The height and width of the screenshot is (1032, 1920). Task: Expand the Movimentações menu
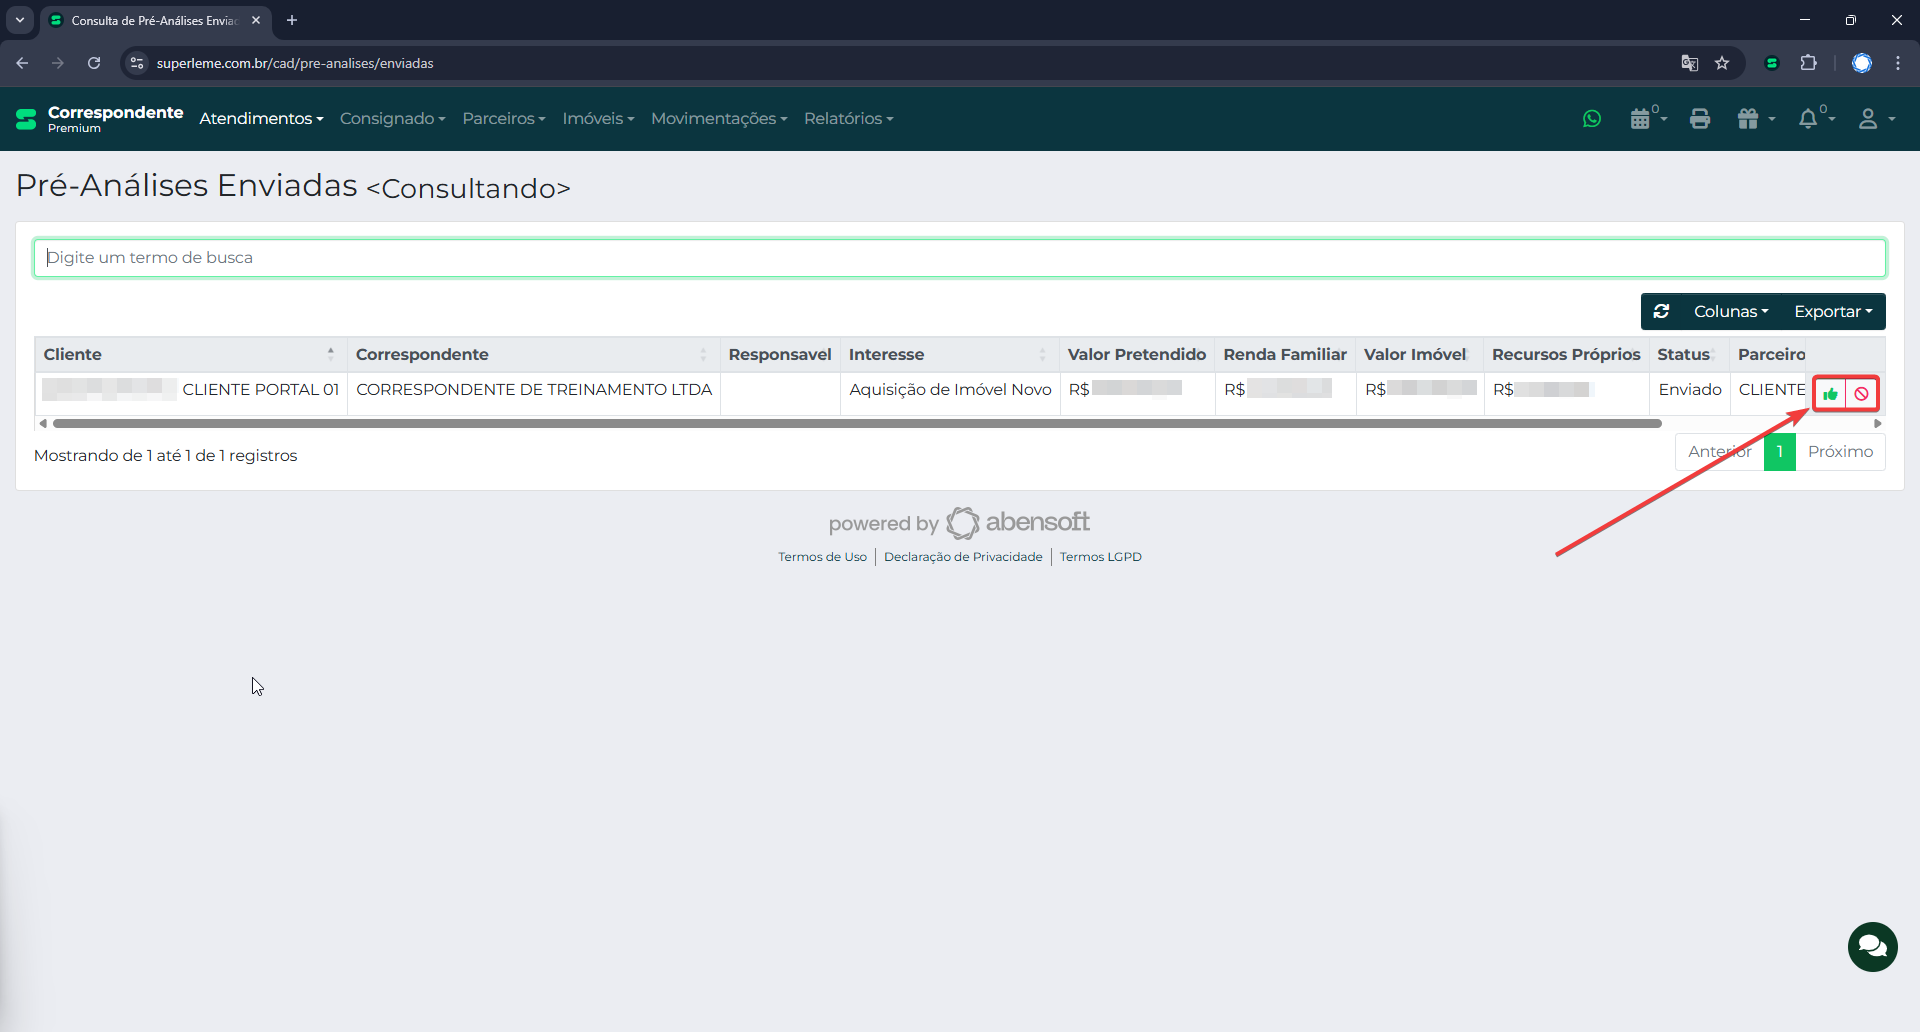click(x=719, y=118)
